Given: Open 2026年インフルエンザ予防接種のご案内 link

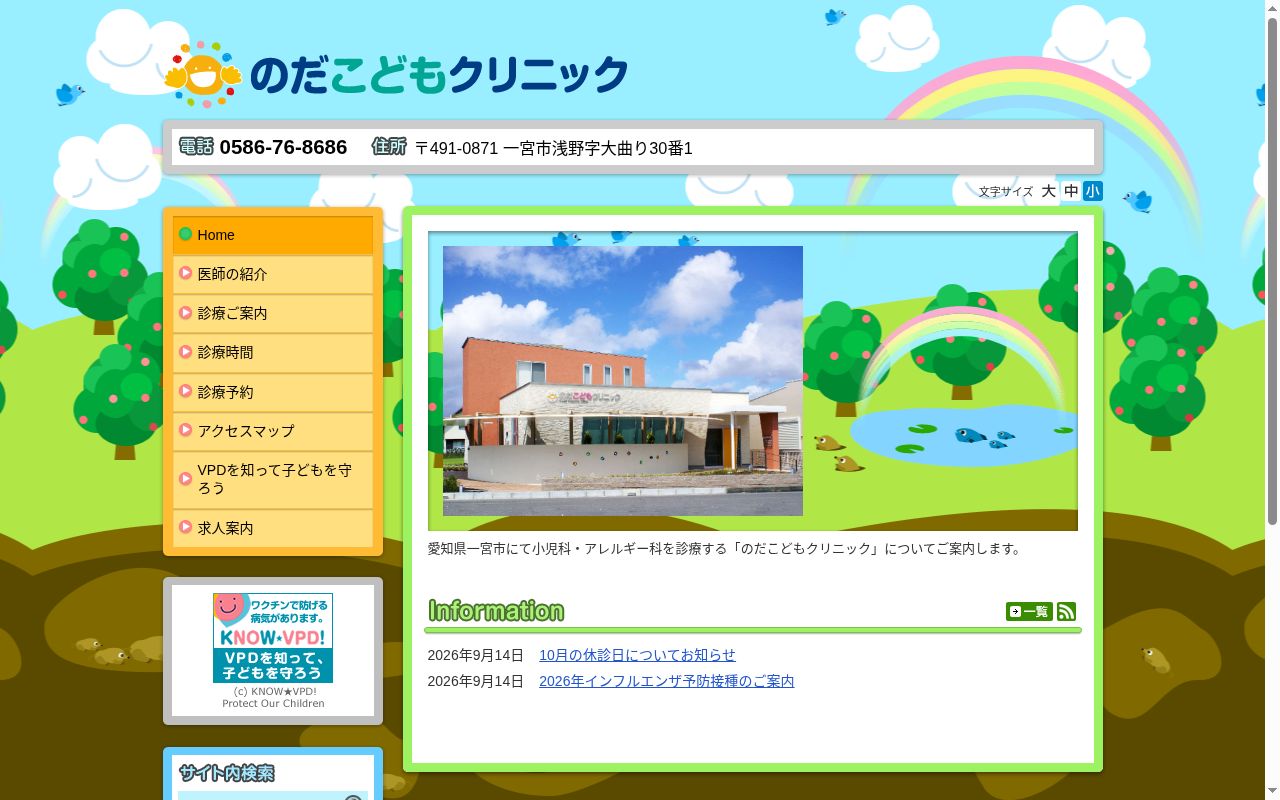Looking at the screenshot, I should 666,681.
